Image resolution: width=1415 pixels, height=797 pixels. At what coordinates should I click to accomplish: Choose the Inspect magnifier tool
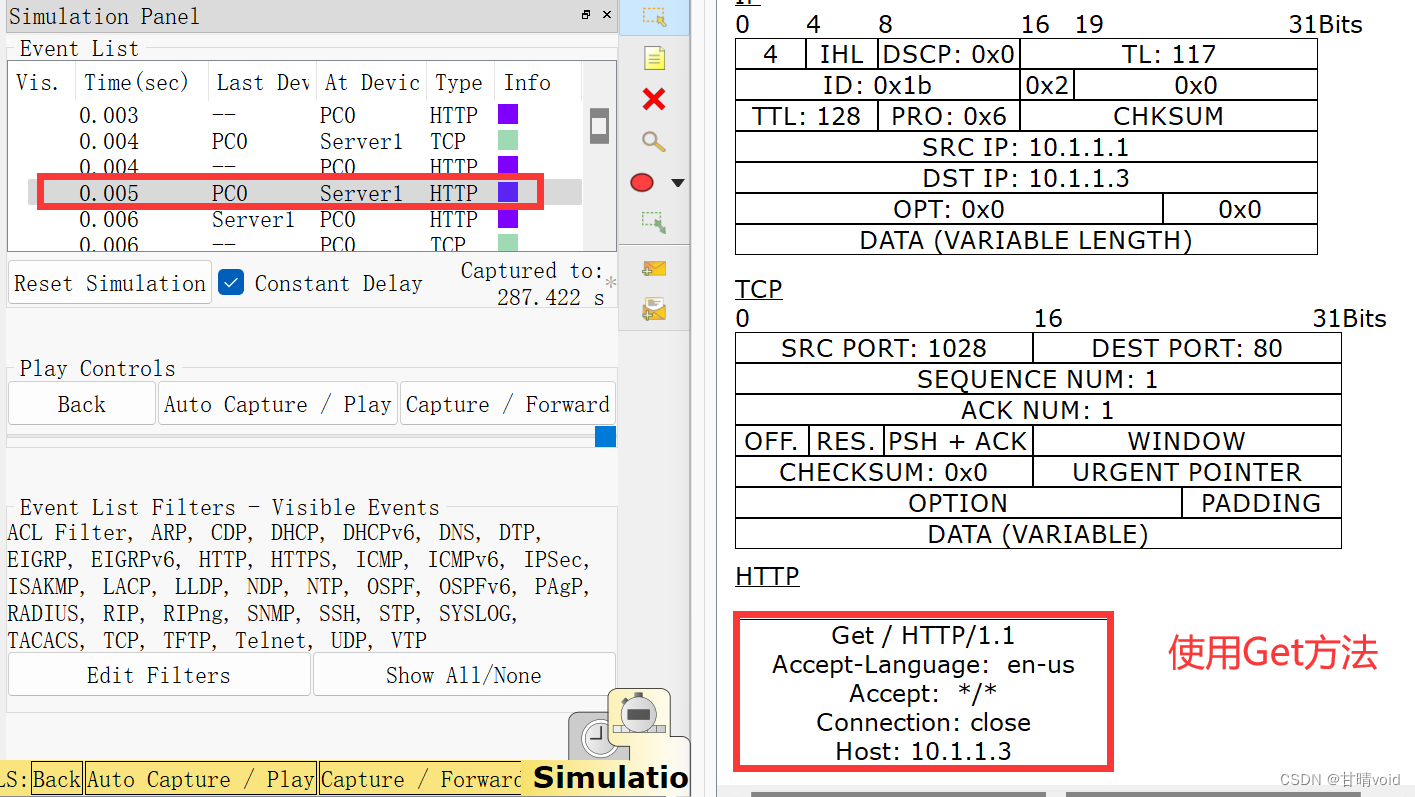point(654,141)
